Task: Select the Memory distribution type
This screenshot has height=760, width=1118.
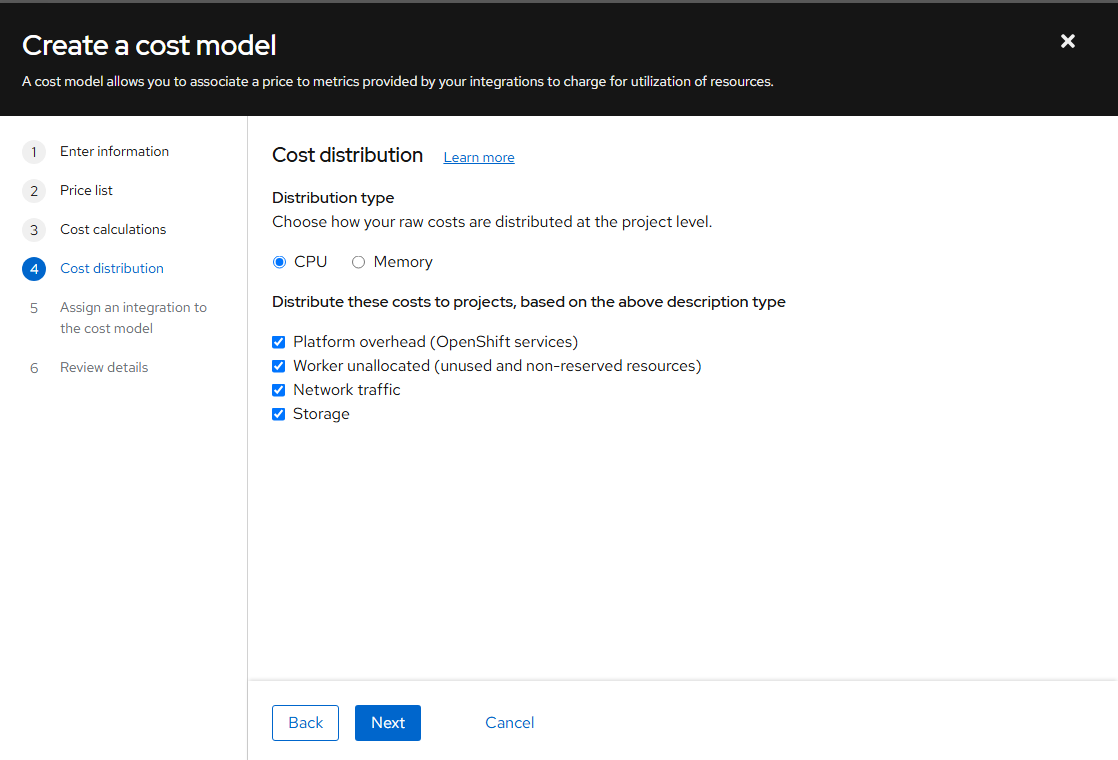Action: coord(359,262)
